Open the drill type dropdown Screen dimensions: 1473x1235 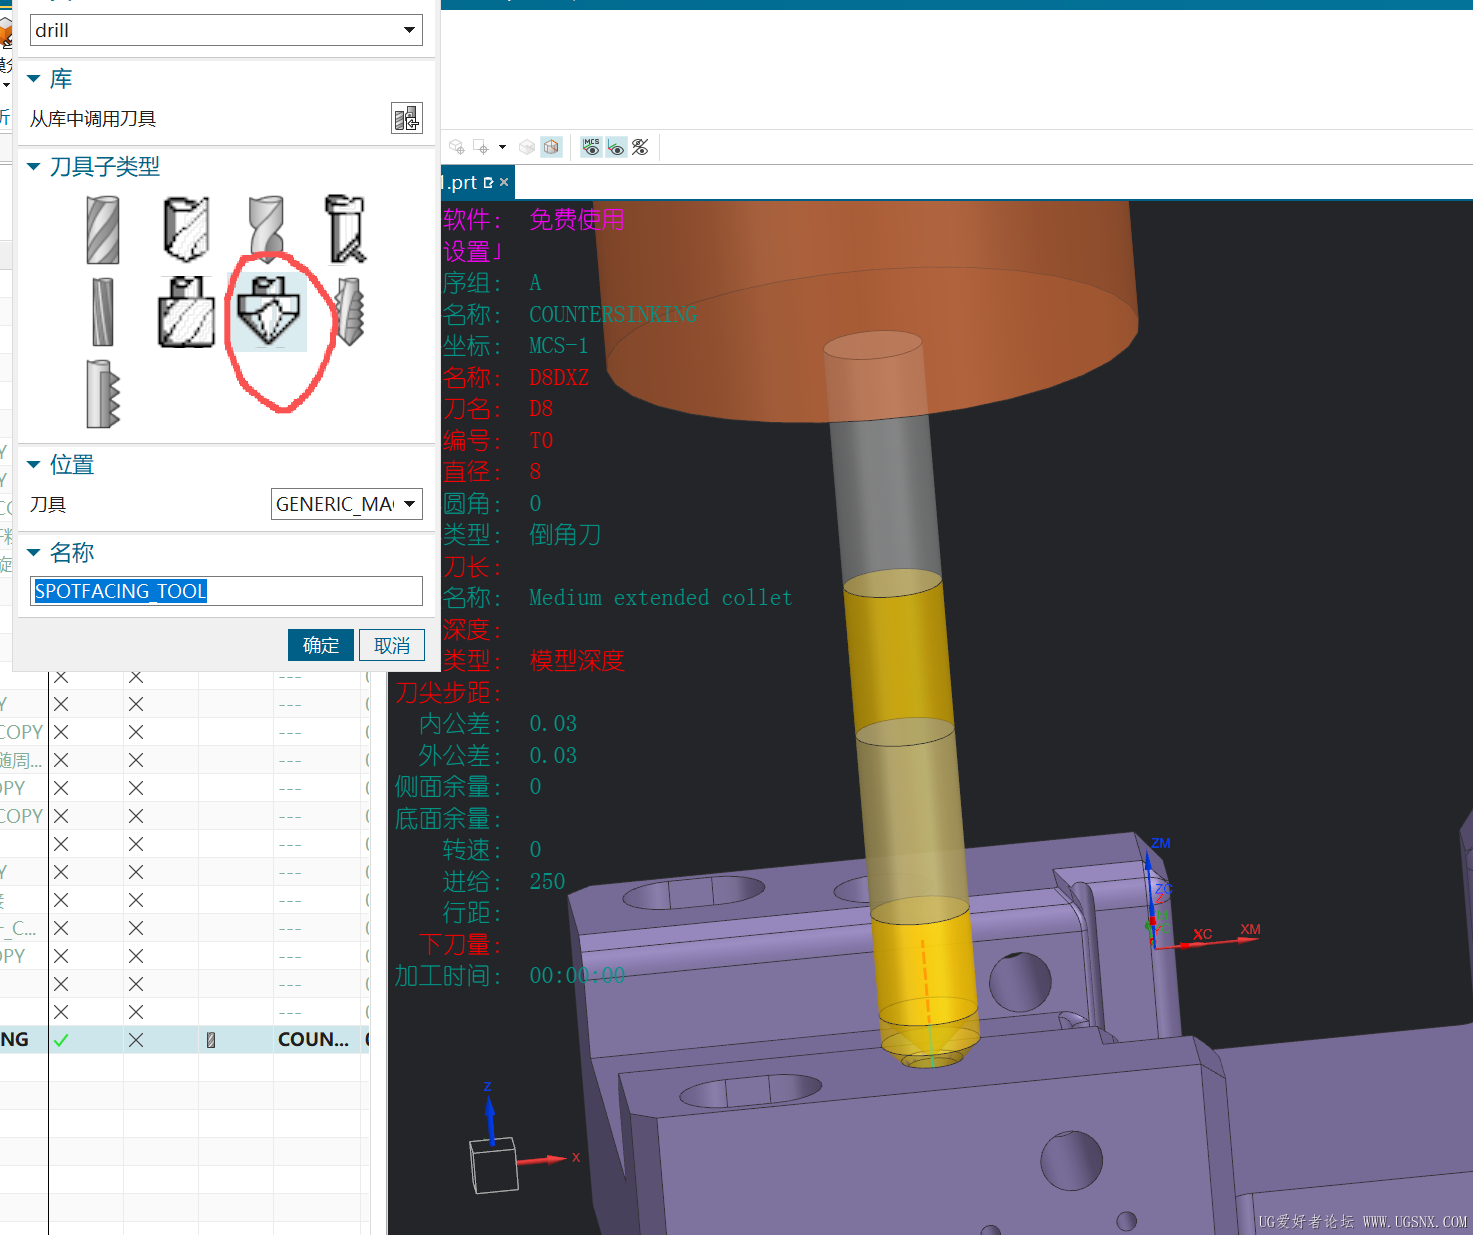click(226, 30)
